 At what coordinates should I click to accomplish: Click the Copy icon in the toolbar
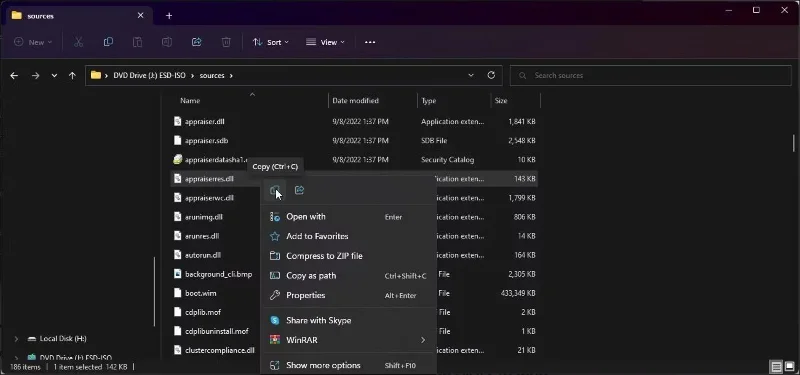coord(108,42)
